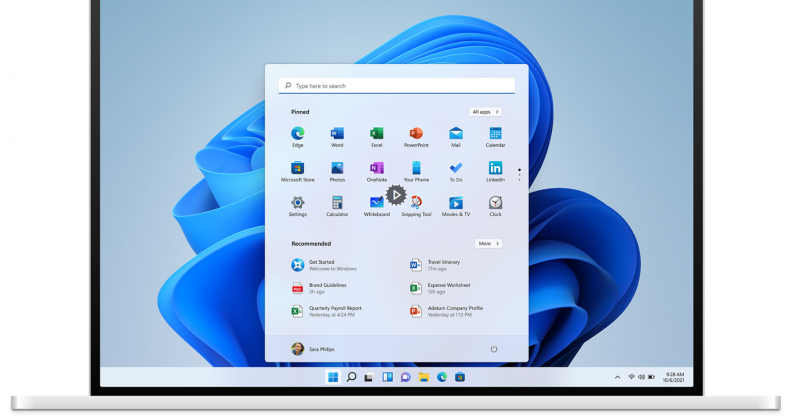Launch the LinkedIn pinned app
The width and height of the screenshot is (800, 416).
click(x=495, y=172)
